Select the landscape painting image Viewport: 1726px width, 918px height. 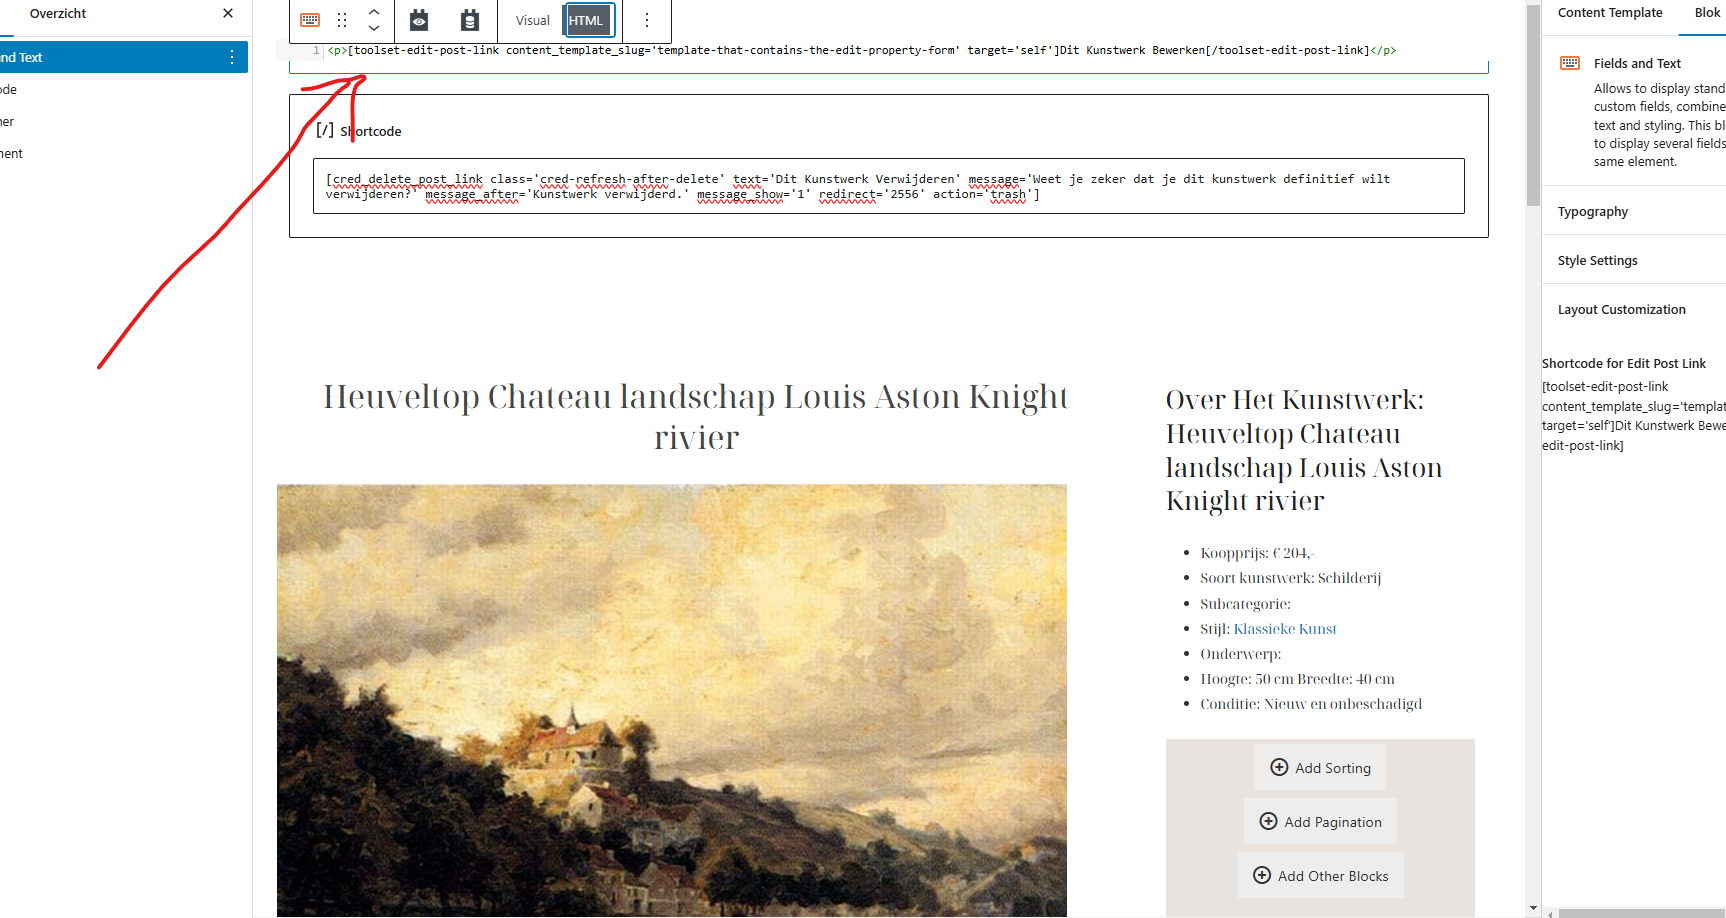coord(672,700)
